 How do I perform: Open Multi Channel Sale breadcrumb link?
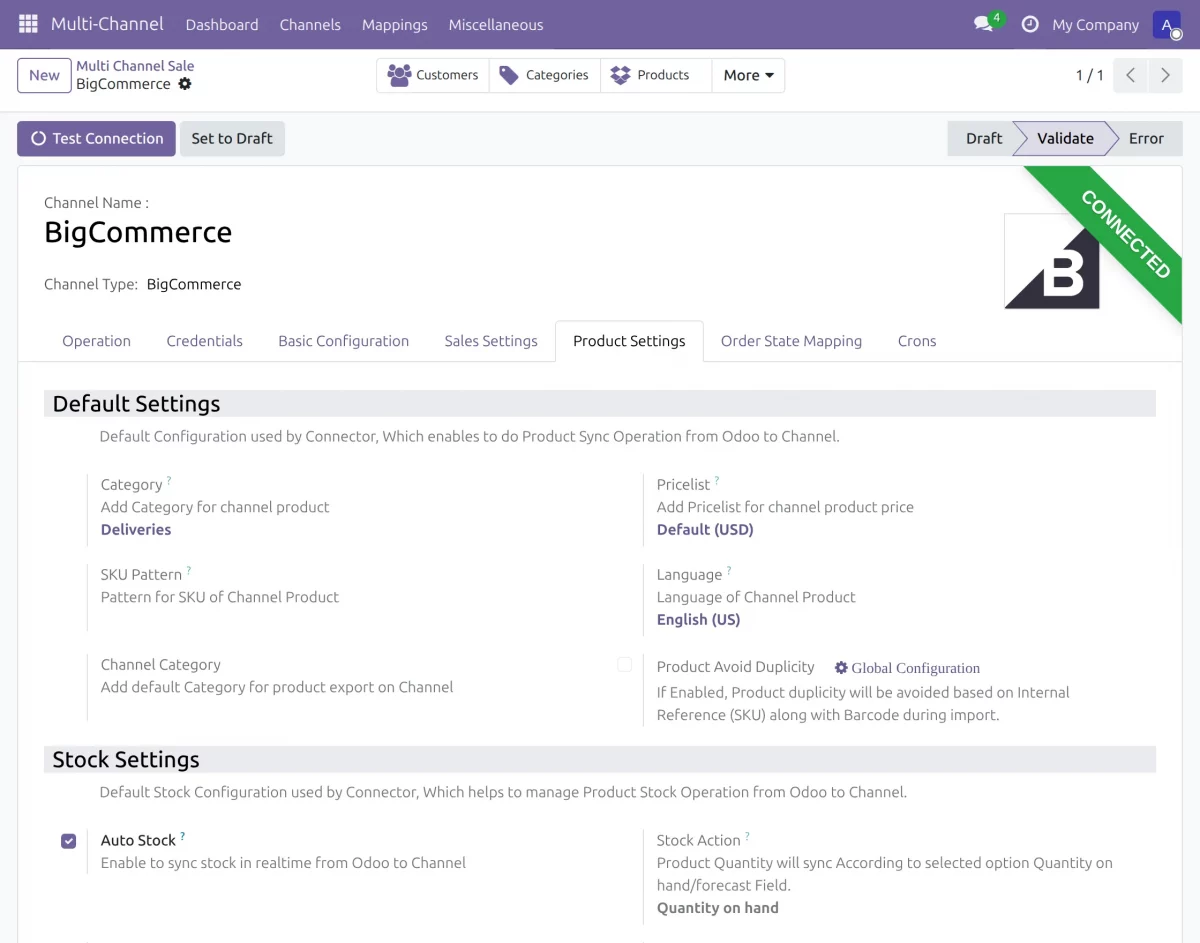(x=135, y=66)
